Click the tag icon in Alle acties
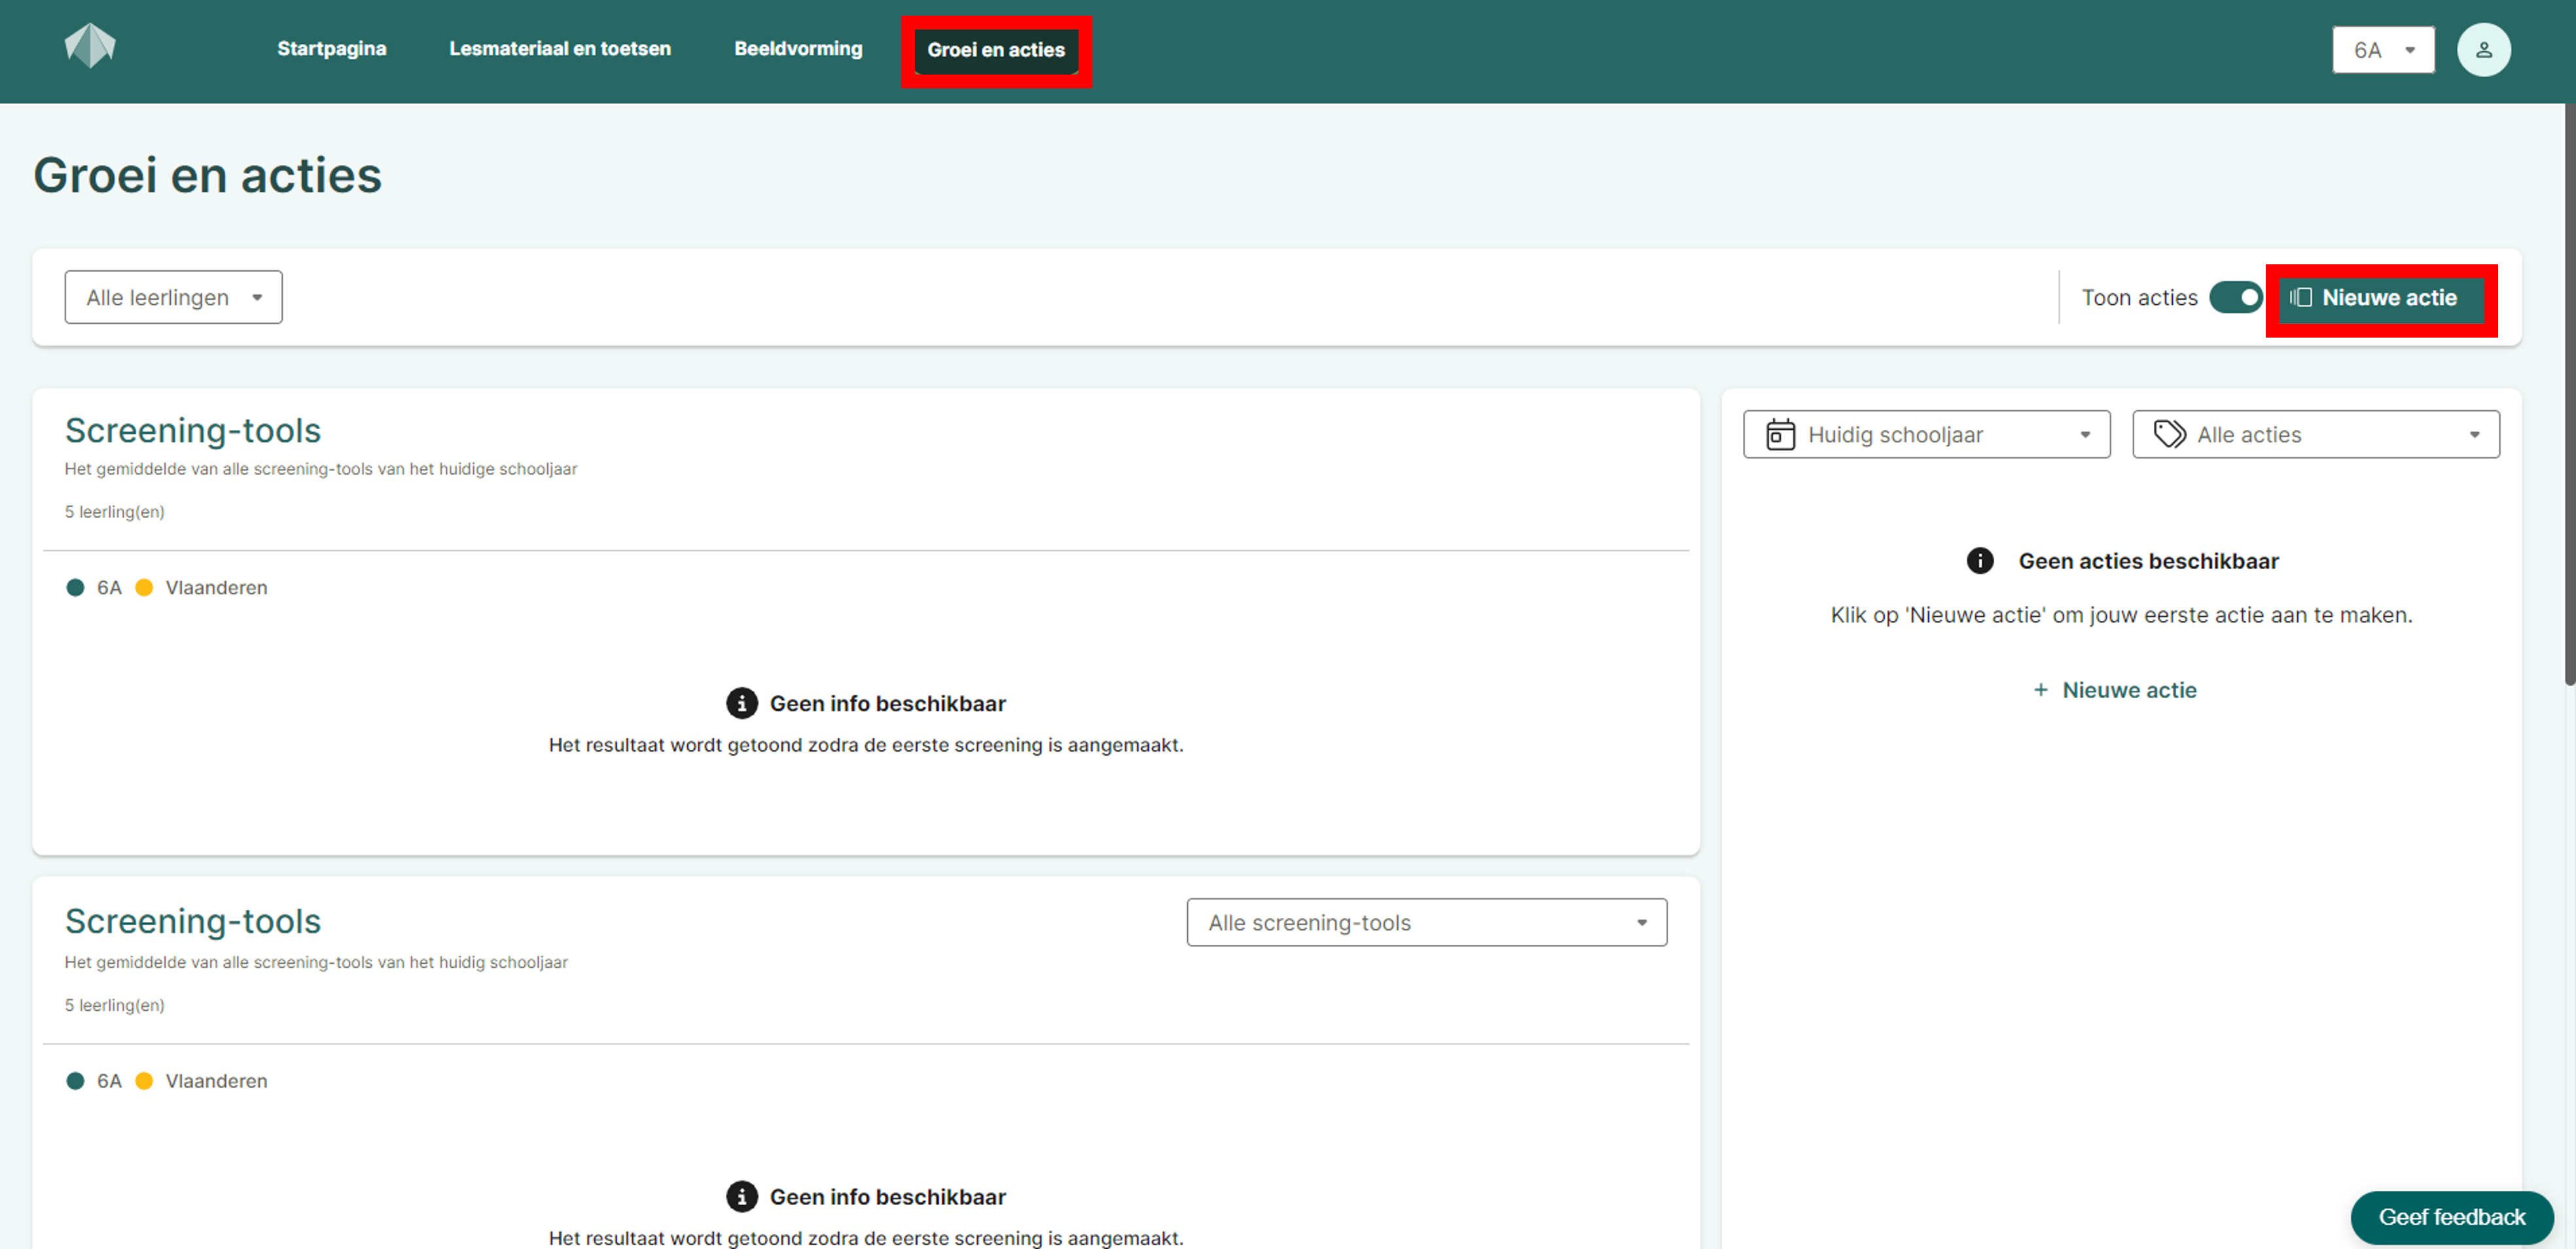This screenshot has height=1249, width=2576. [x=2169, y=435]
